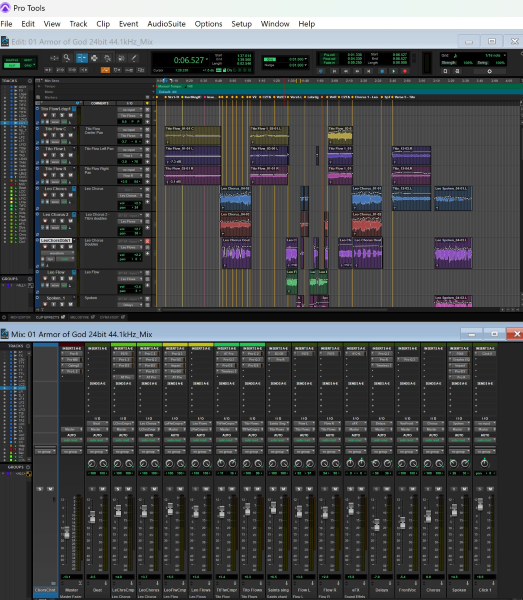The image size is (523, 600).
Task: Select first Tito Flow C yellow clip
Action: (x=193, y=136)
